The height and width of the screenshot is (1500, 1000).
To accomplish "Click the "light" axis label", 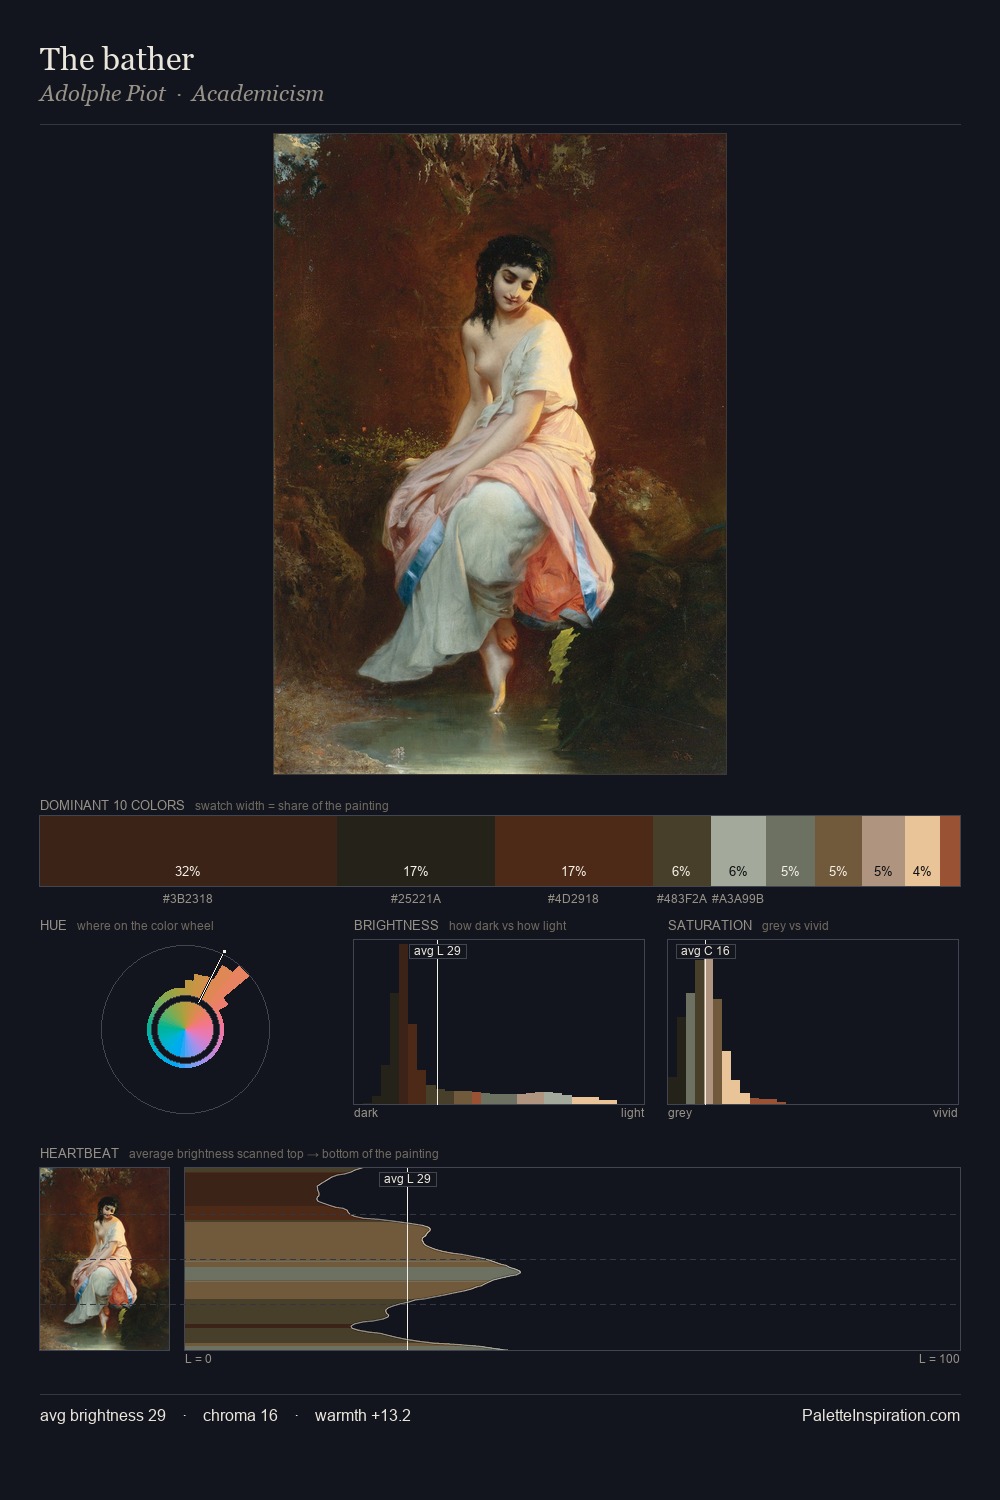I will [632, 1113].
